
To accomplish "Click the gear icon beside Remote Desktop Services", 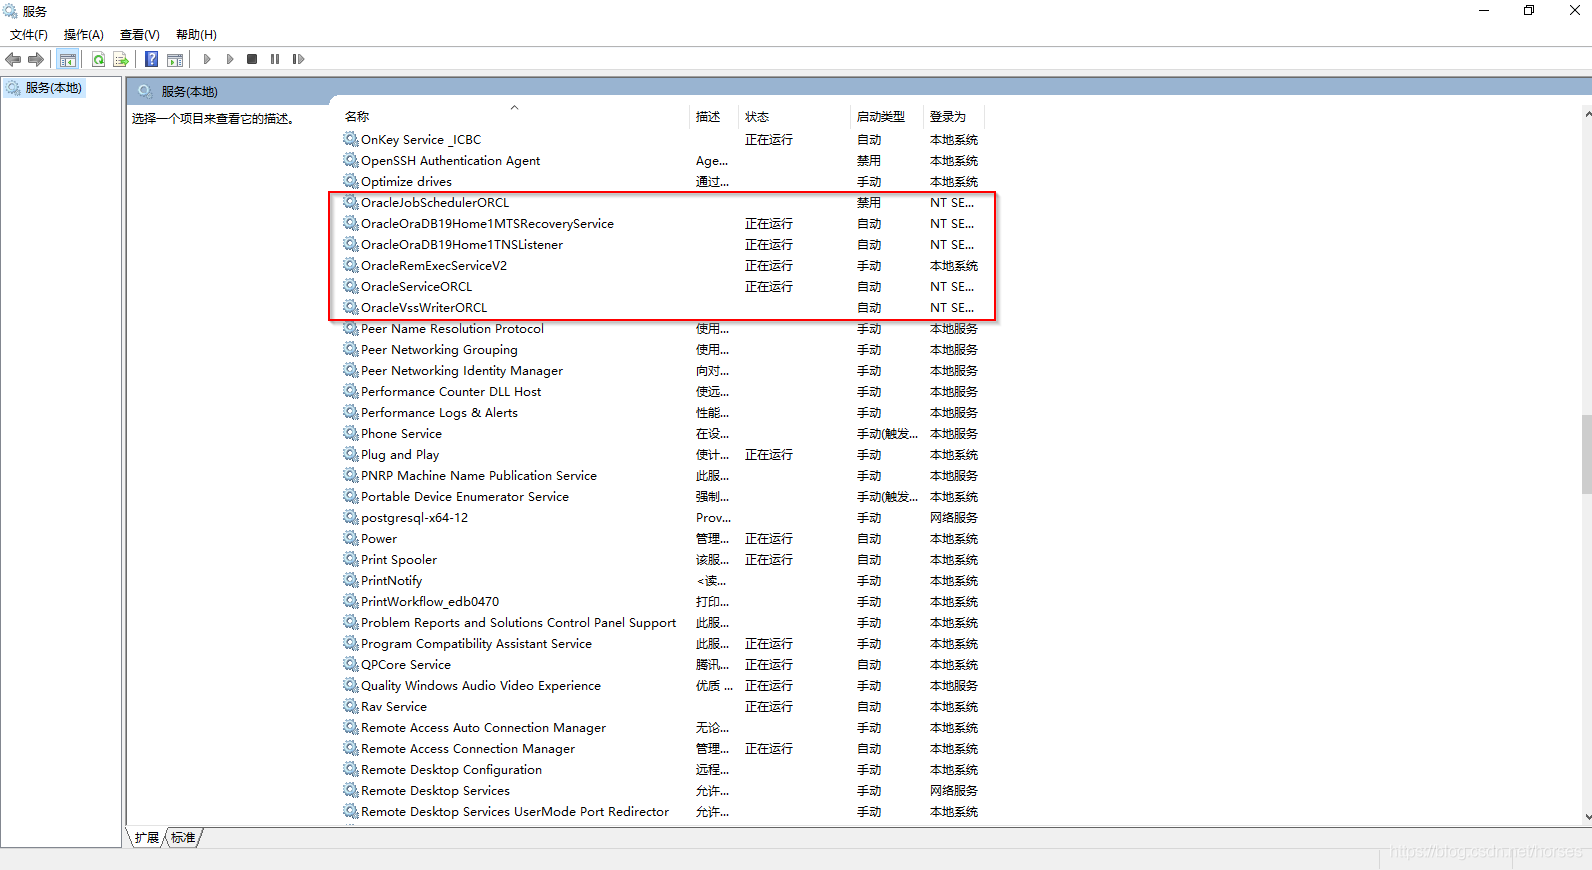I will point(350,790).
